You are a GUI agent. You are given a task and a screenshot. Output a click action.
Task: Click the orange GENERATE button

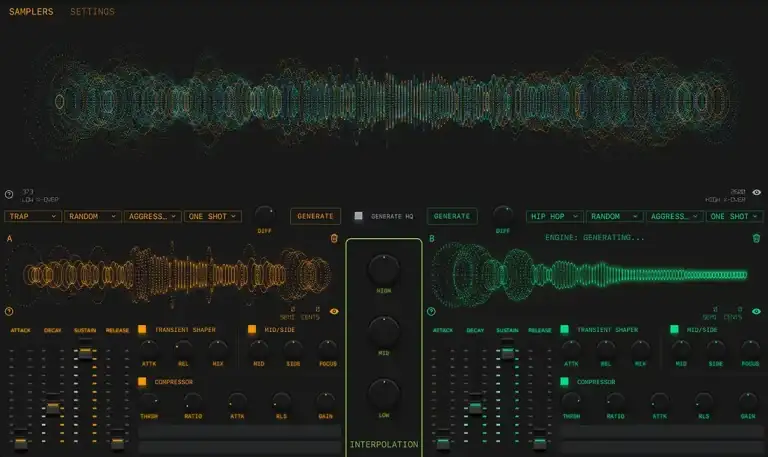tap(315, 216)
